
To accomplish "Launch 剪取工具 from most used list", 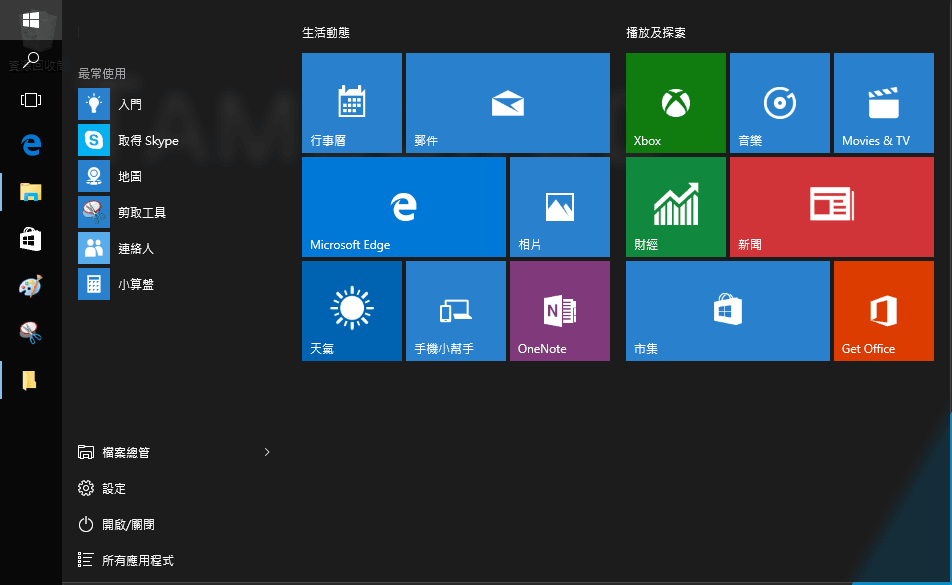I will (x=174, y=212).
